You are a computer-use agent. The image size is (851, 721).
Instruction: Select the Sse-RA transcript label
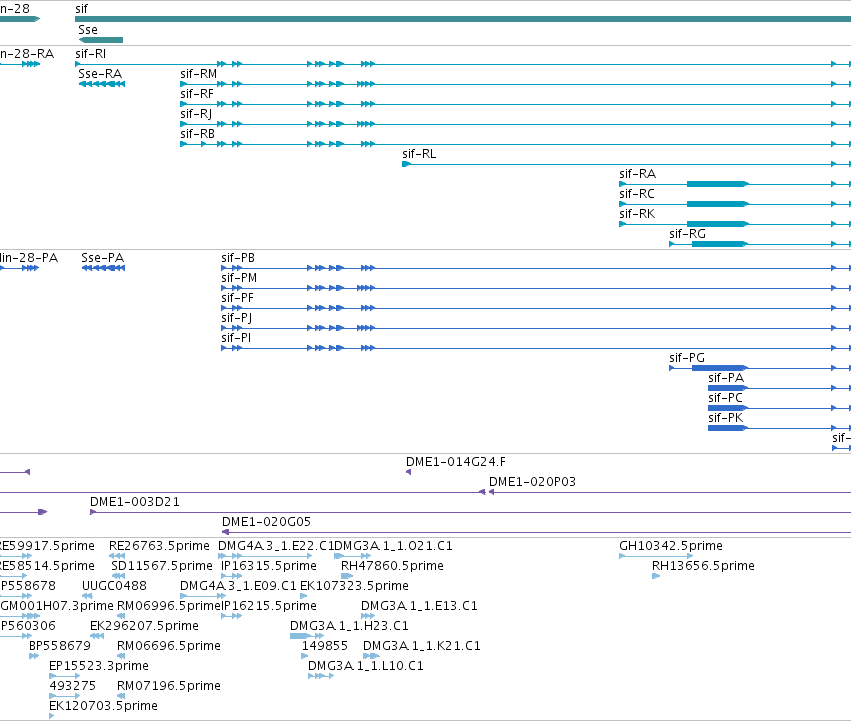pos(100,74)
